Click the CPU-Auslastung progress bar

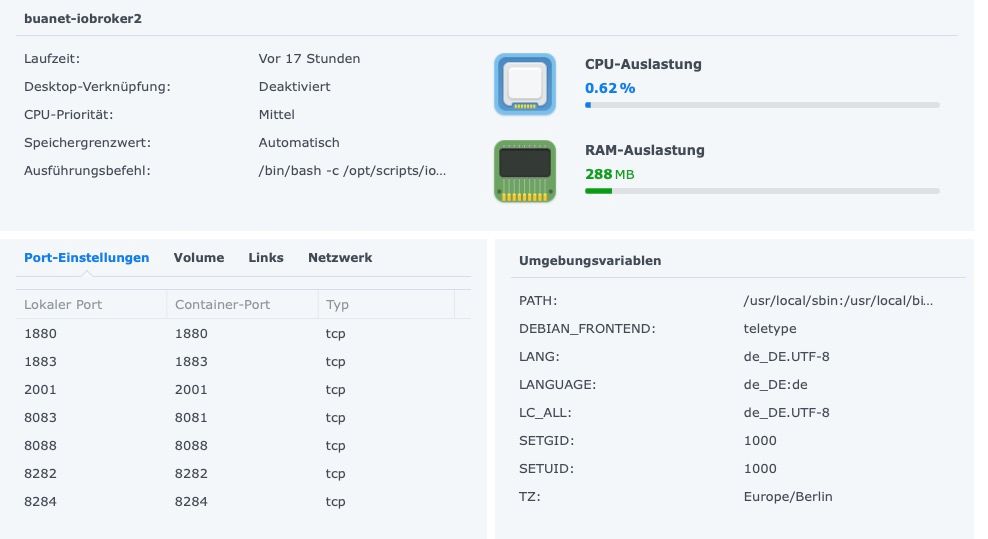click(x=762, y=105)
